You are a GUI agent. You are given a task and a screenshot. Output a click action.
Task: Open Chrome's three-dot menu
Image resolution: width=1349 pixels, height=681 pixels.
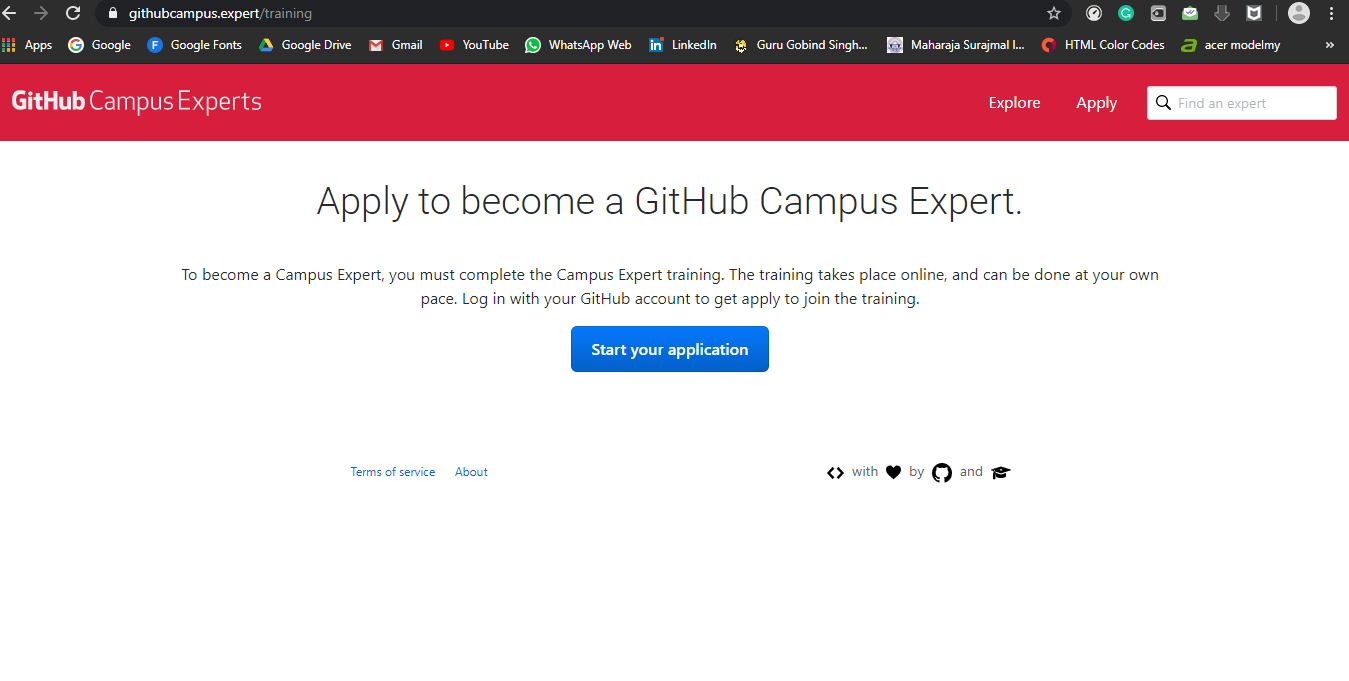1332,13
